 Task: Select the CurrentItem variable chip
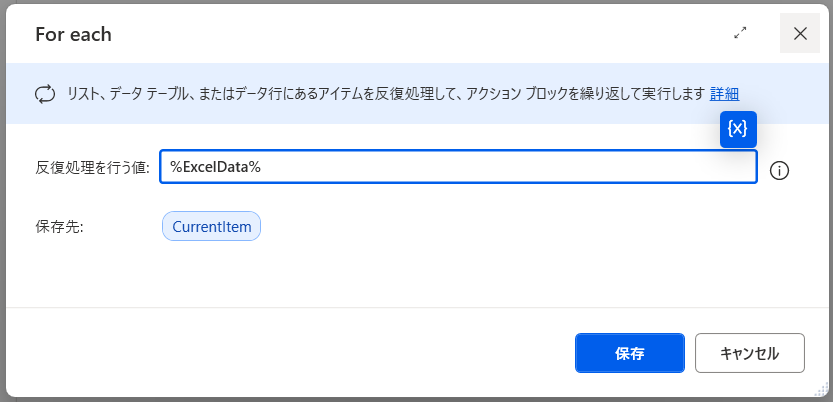(x=211, y=226)
